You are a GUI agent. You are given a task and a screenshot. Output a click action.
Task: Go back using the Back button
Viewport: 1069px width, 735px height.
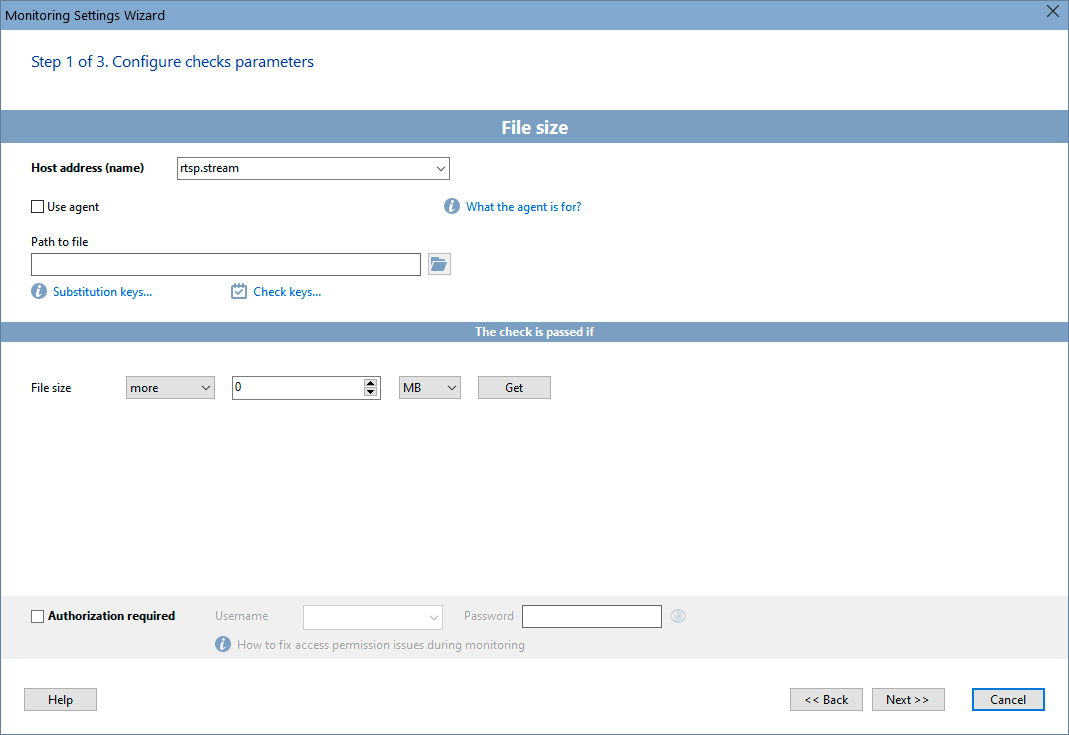click(x=826, y=699)
